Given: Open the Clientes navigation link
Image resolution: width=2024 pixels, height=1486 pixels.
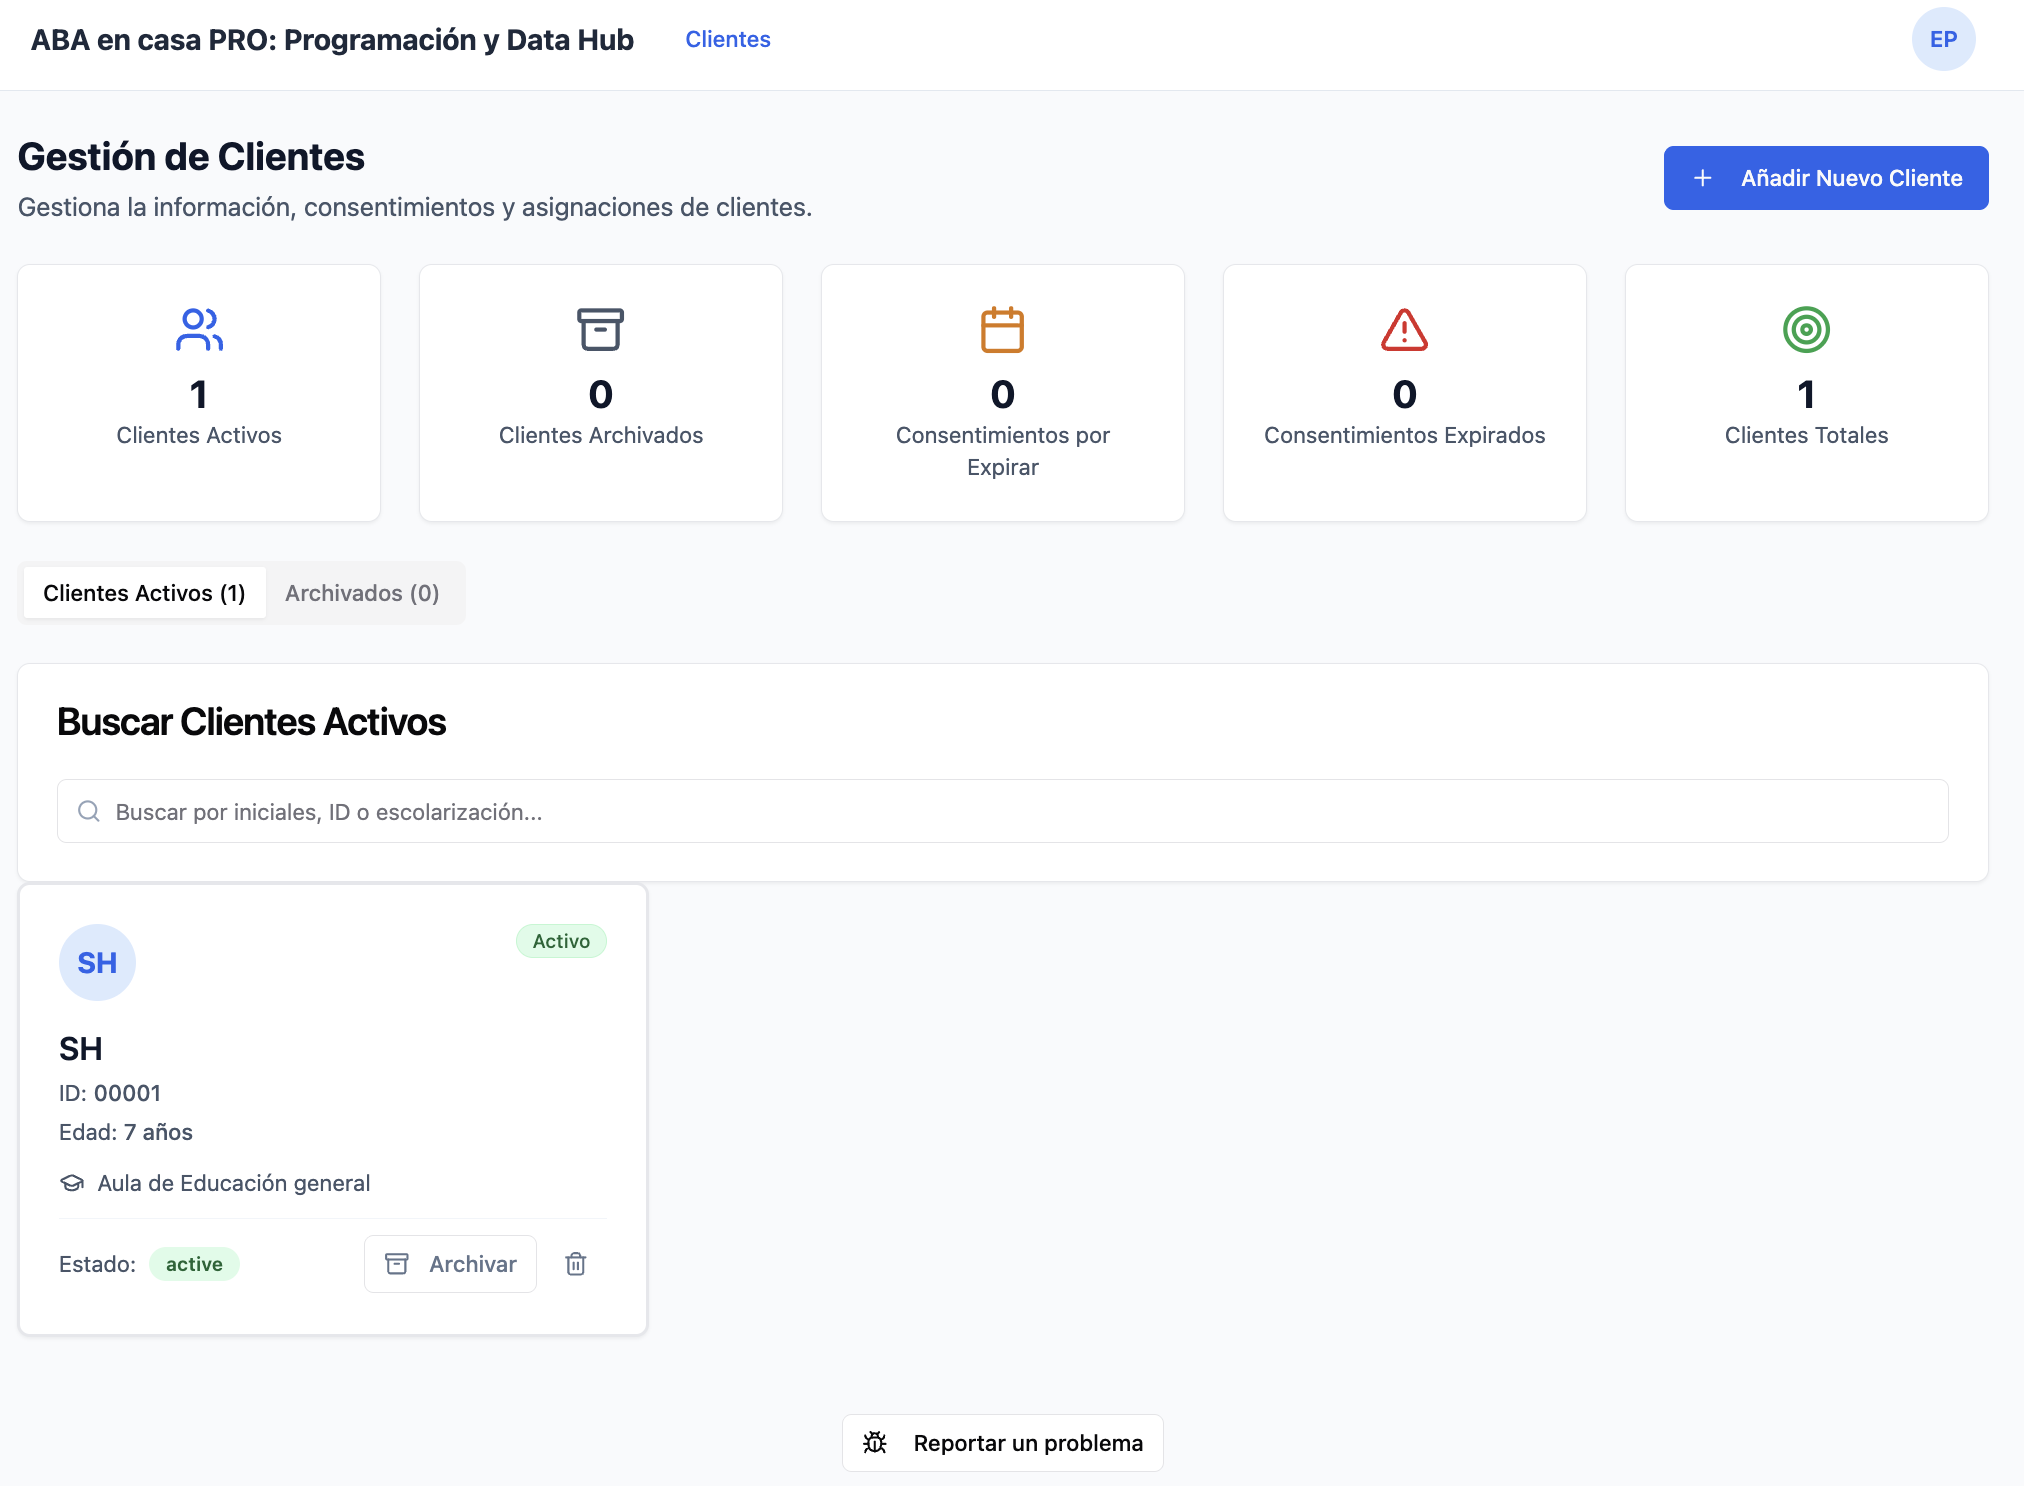Looking at the screenshot, I should (x=727, y=40).
